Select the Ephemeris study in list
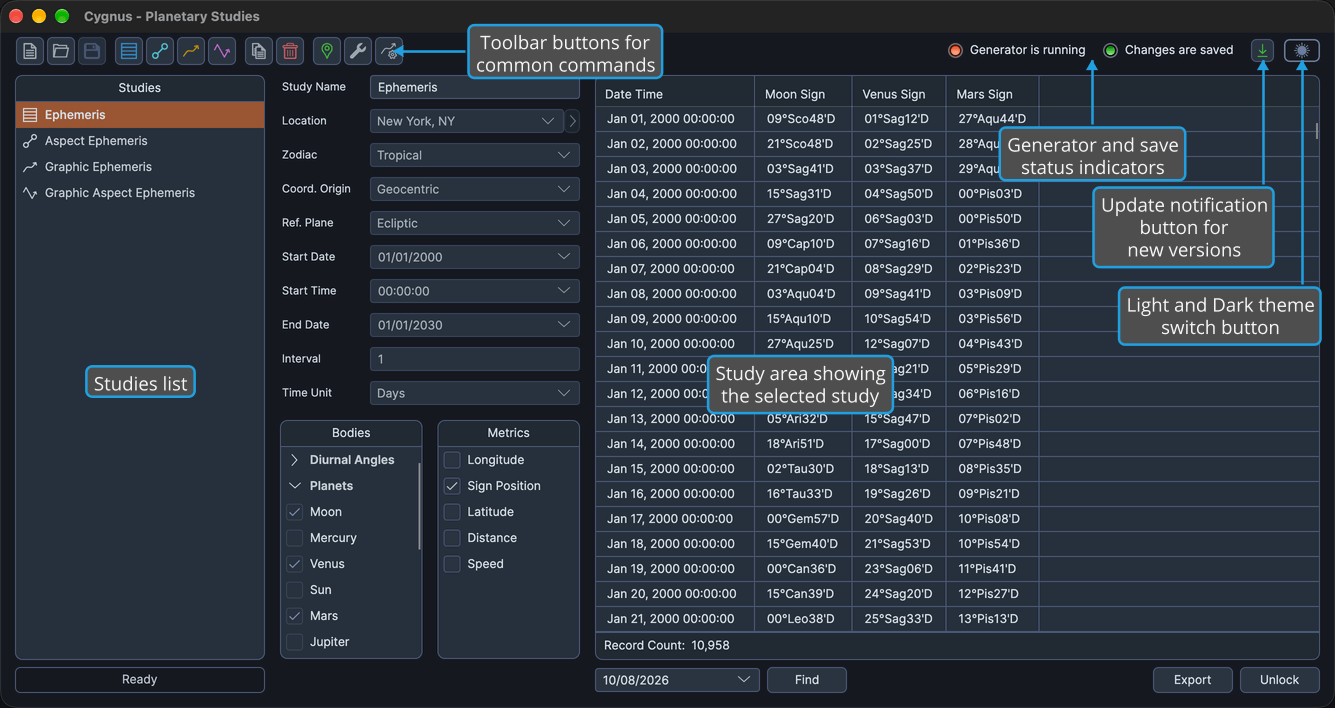The image size is (1335, 708). coord(140,115)
